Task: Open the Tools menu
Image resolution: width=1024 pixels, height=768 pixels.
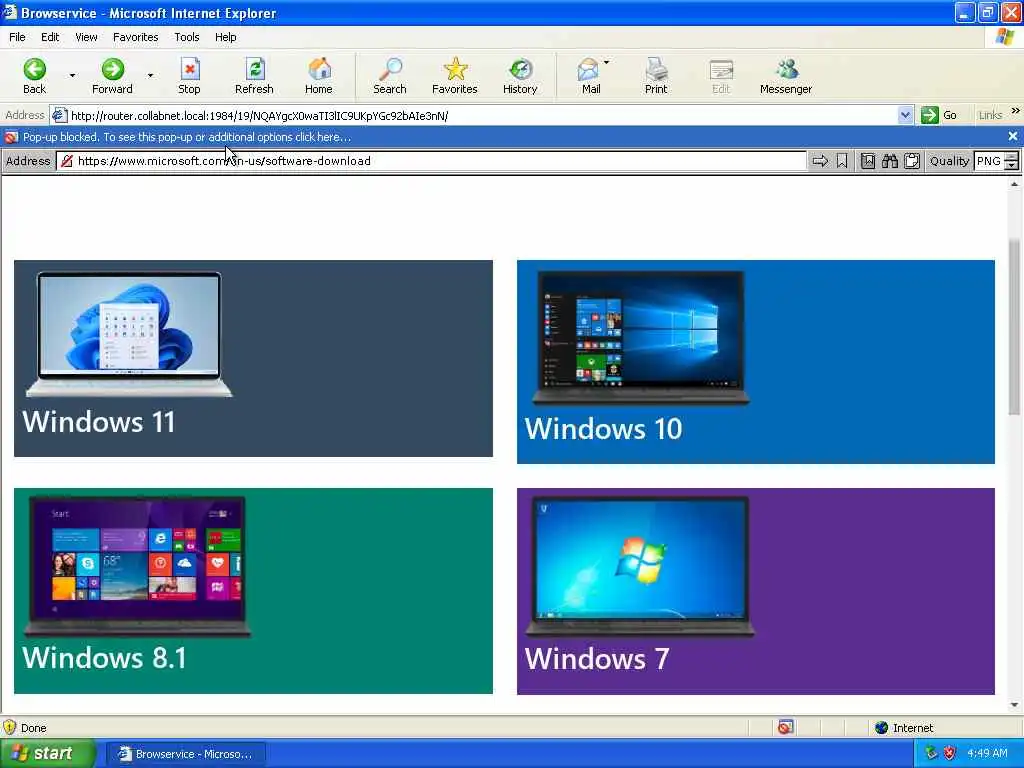Action: (187, 37)
